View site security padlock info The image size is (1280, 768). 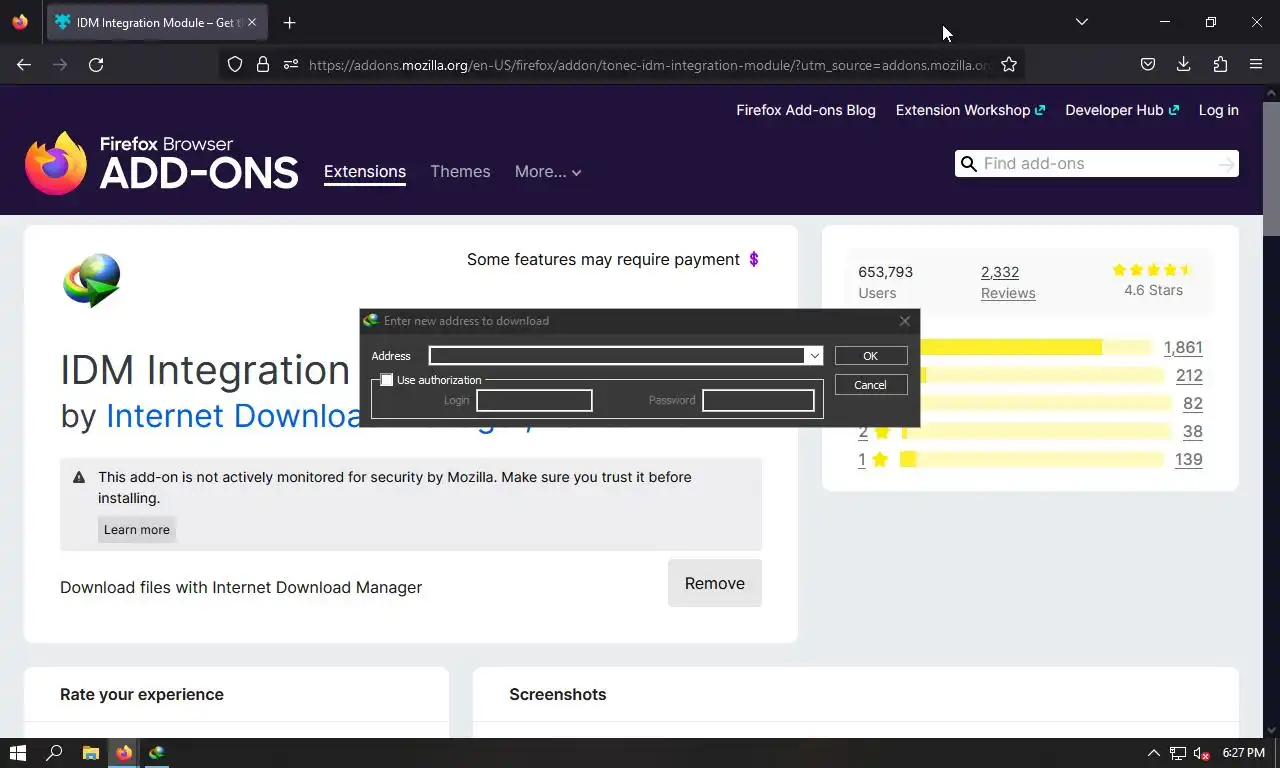pos(263,64)
